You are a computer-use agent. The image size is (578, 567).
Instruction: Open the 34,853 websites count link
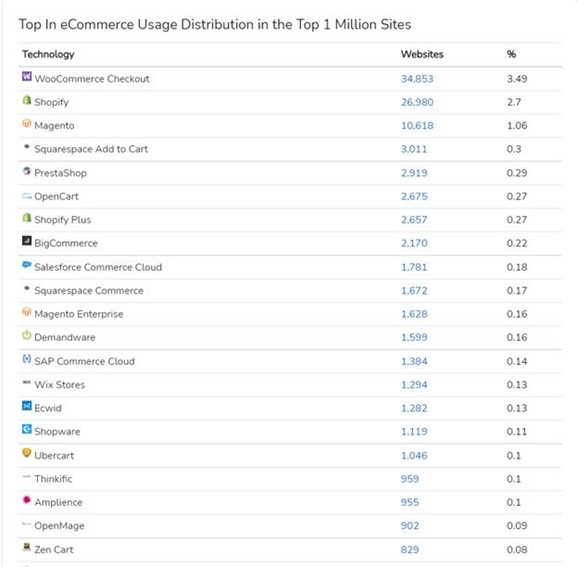point(417,79)
